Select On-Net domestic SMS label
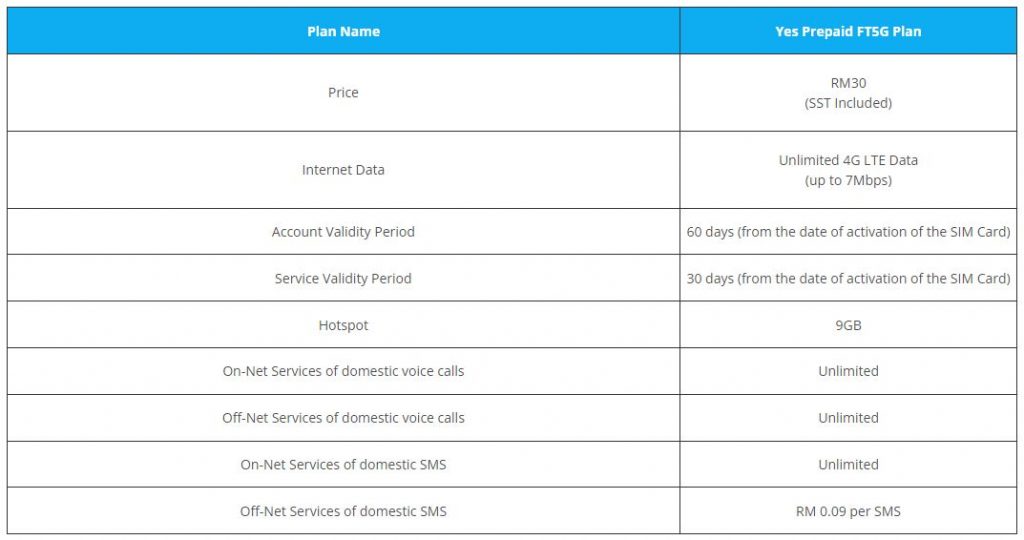This screenshot has width=1024, height=540. 343,465
